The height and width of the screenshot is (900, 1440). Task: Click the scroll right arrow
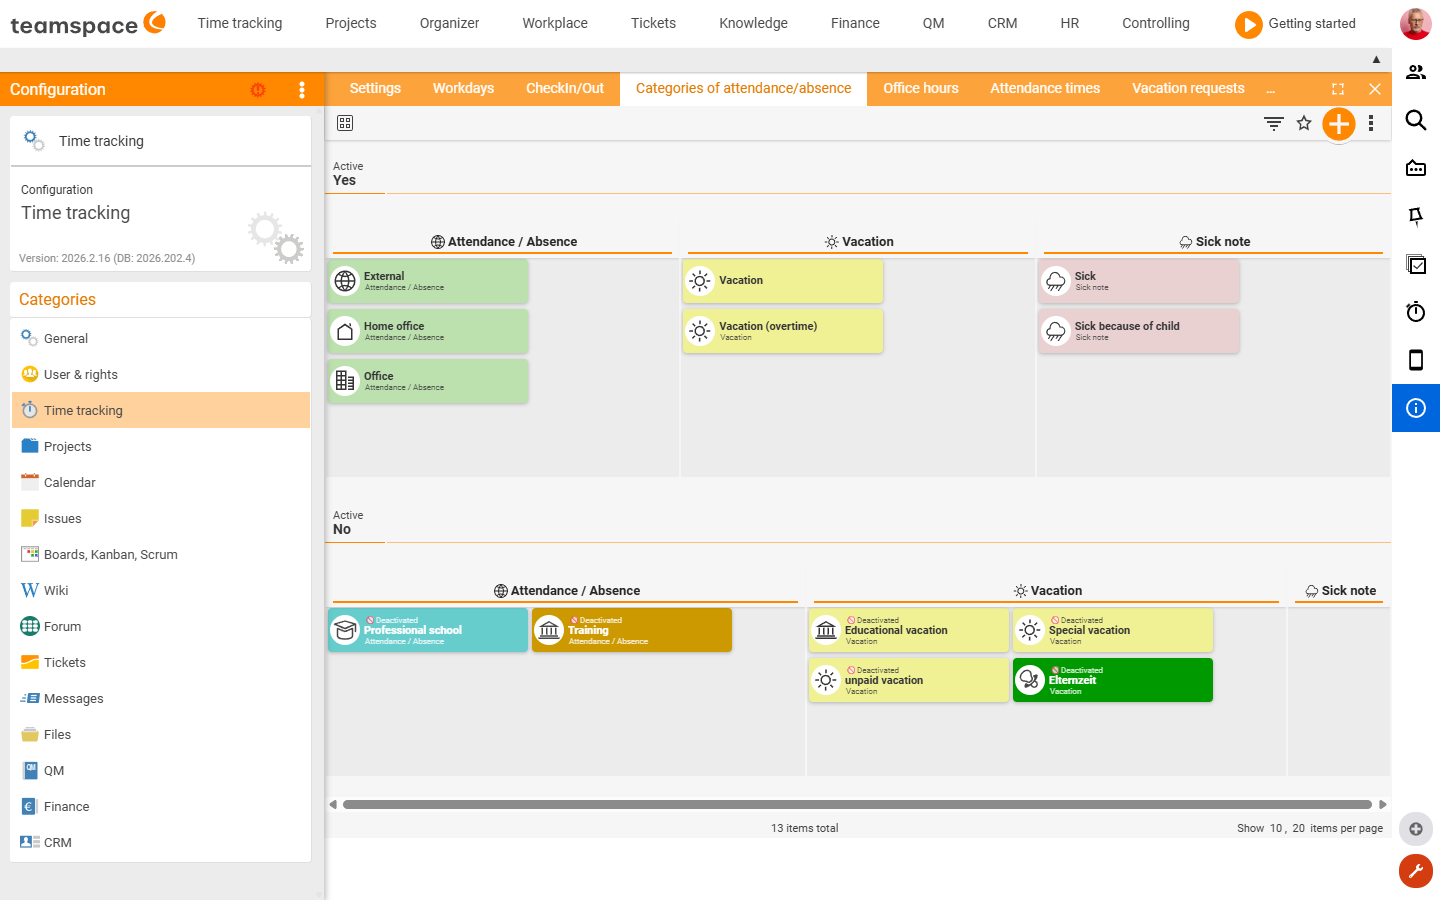1383,804
